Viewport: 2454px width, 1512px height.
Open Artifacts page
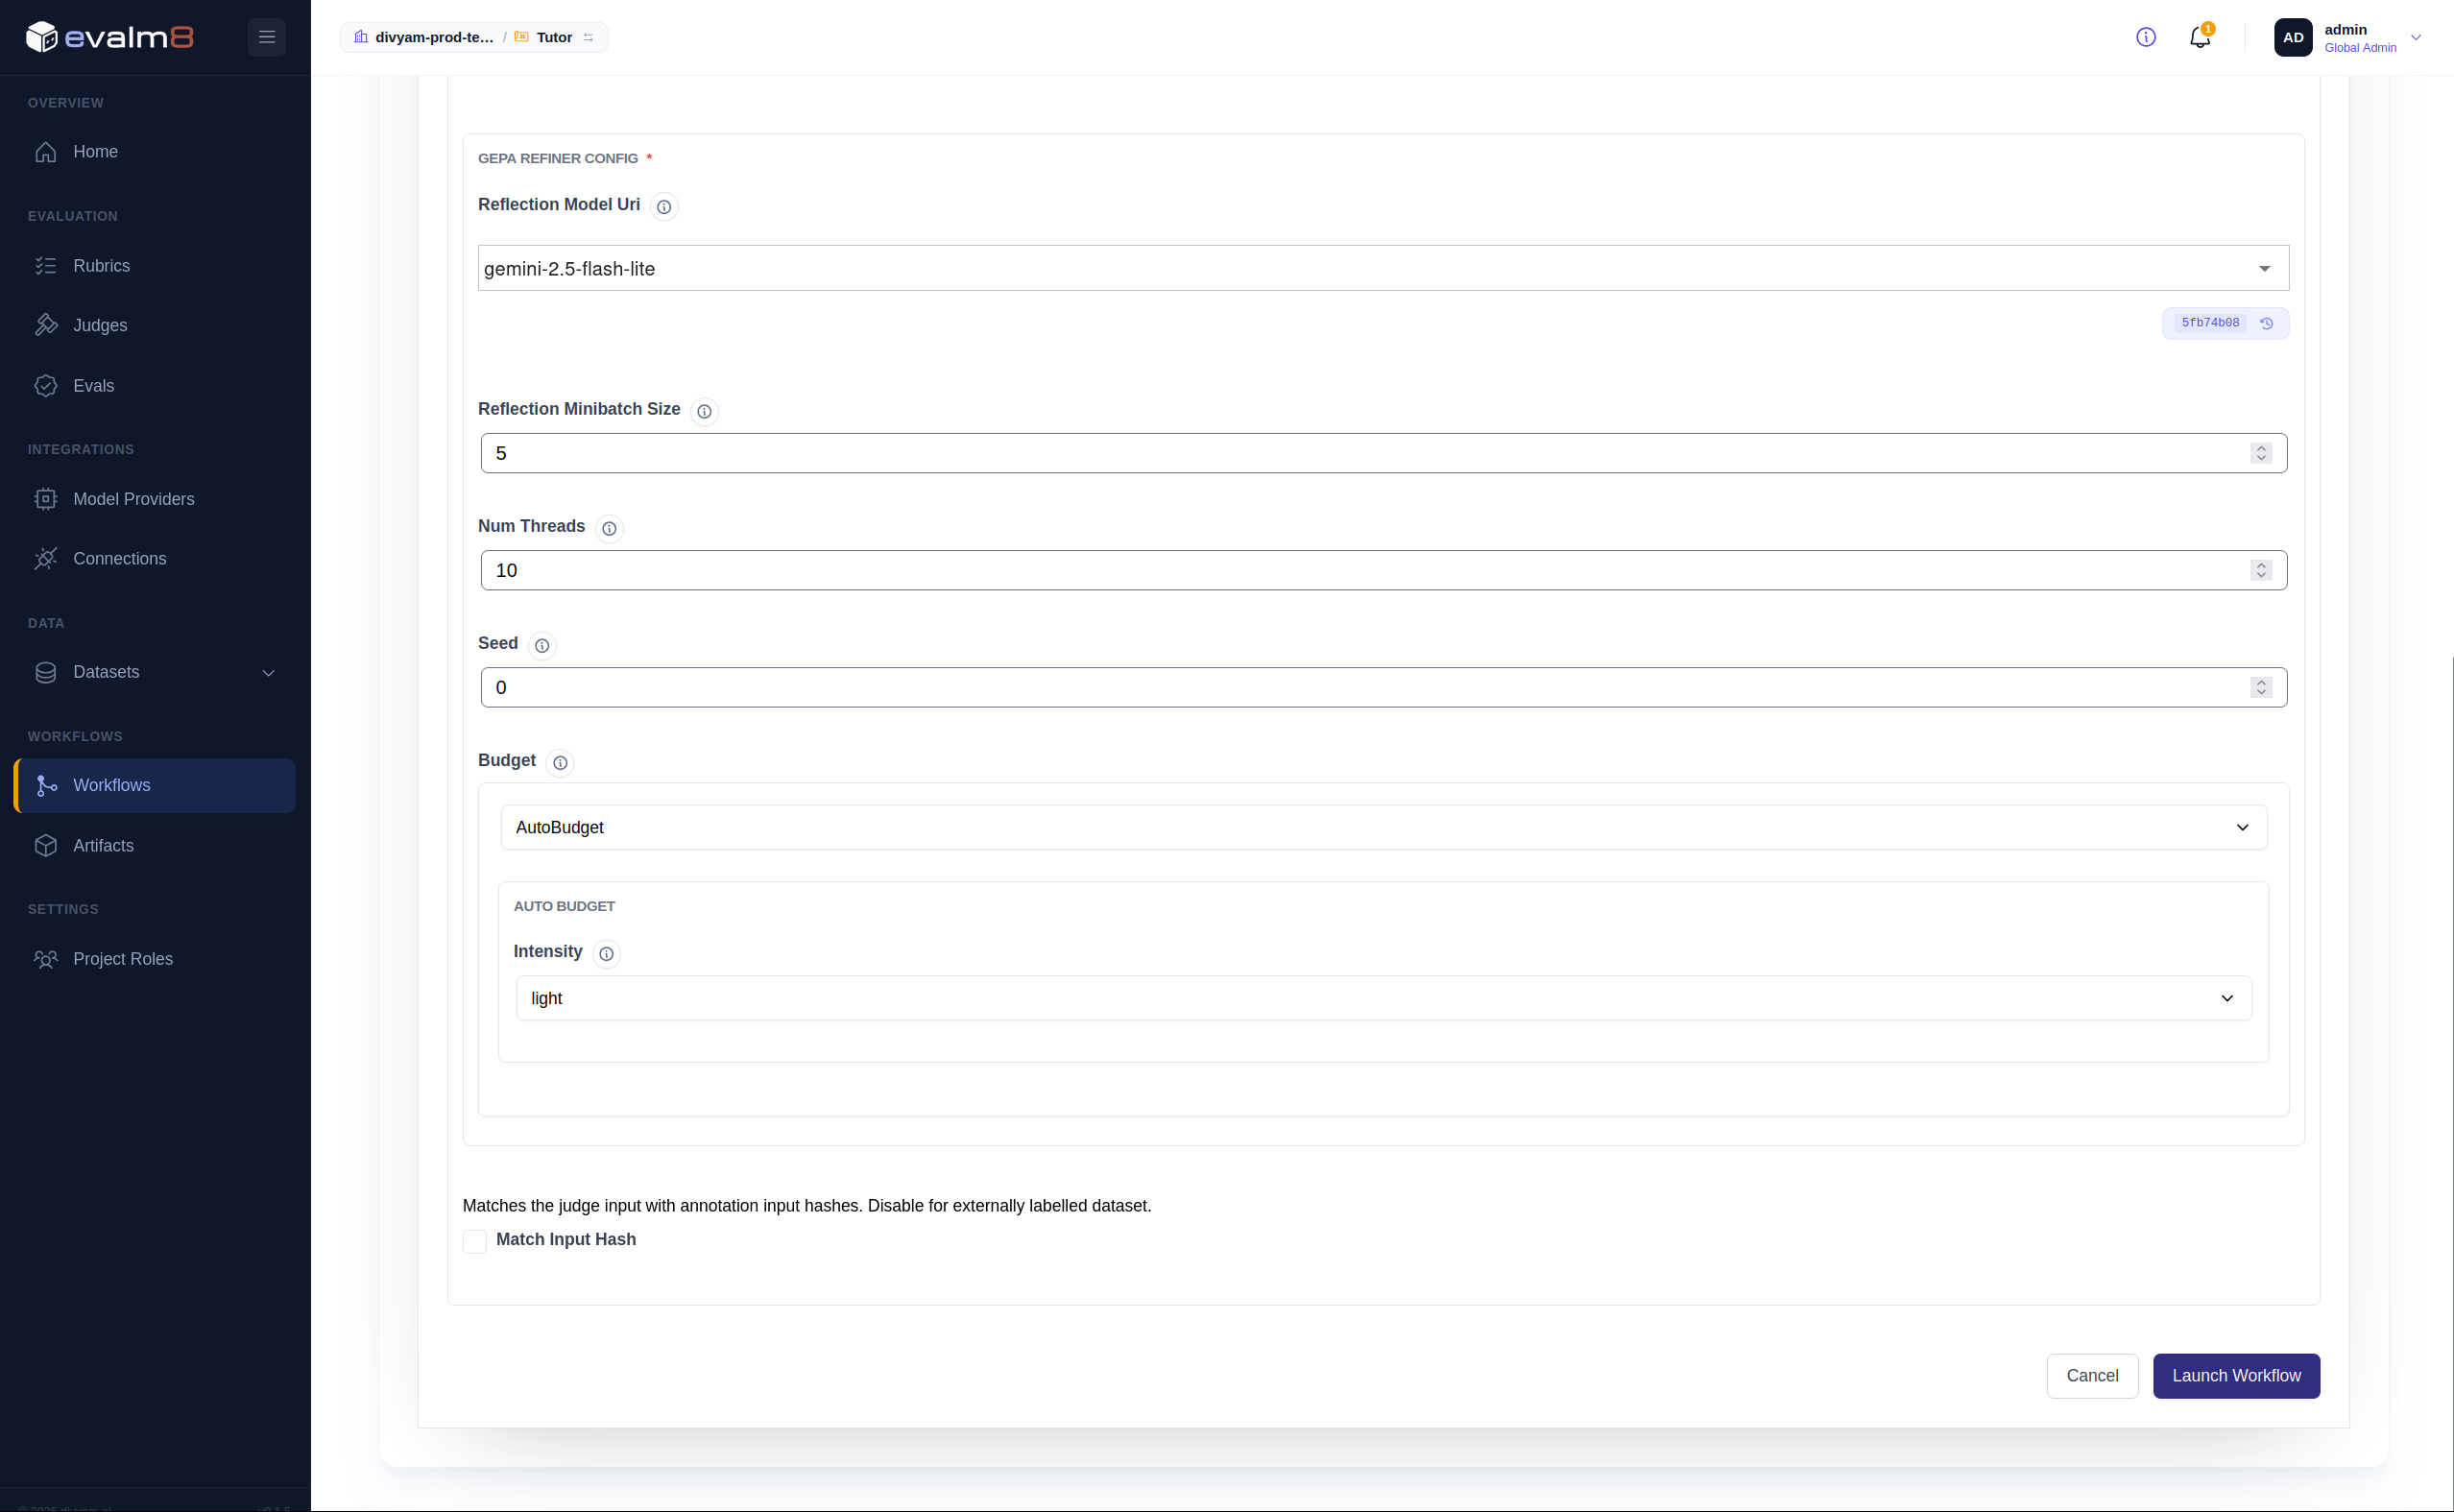point(155,845)
